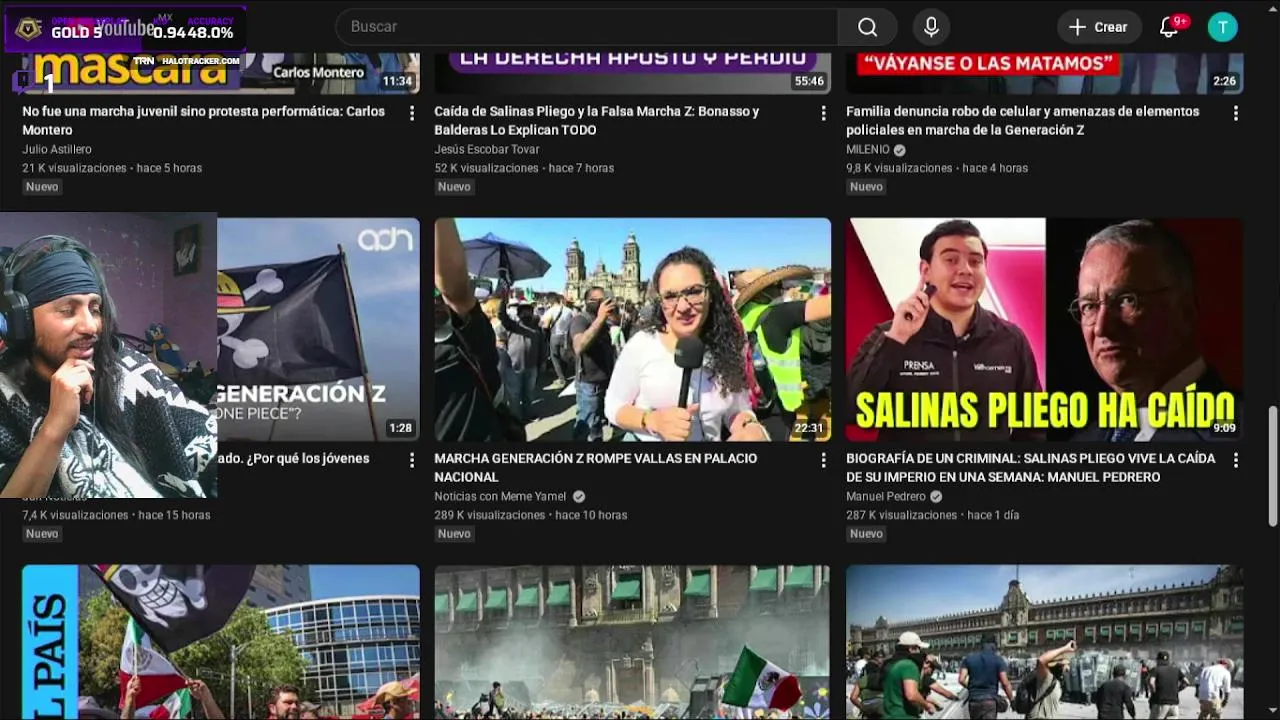This screenshot has width=1280, height=720.
Task: Click verified badge next to MILENIO
Action: pyautogui.click(x=899, y=150)
